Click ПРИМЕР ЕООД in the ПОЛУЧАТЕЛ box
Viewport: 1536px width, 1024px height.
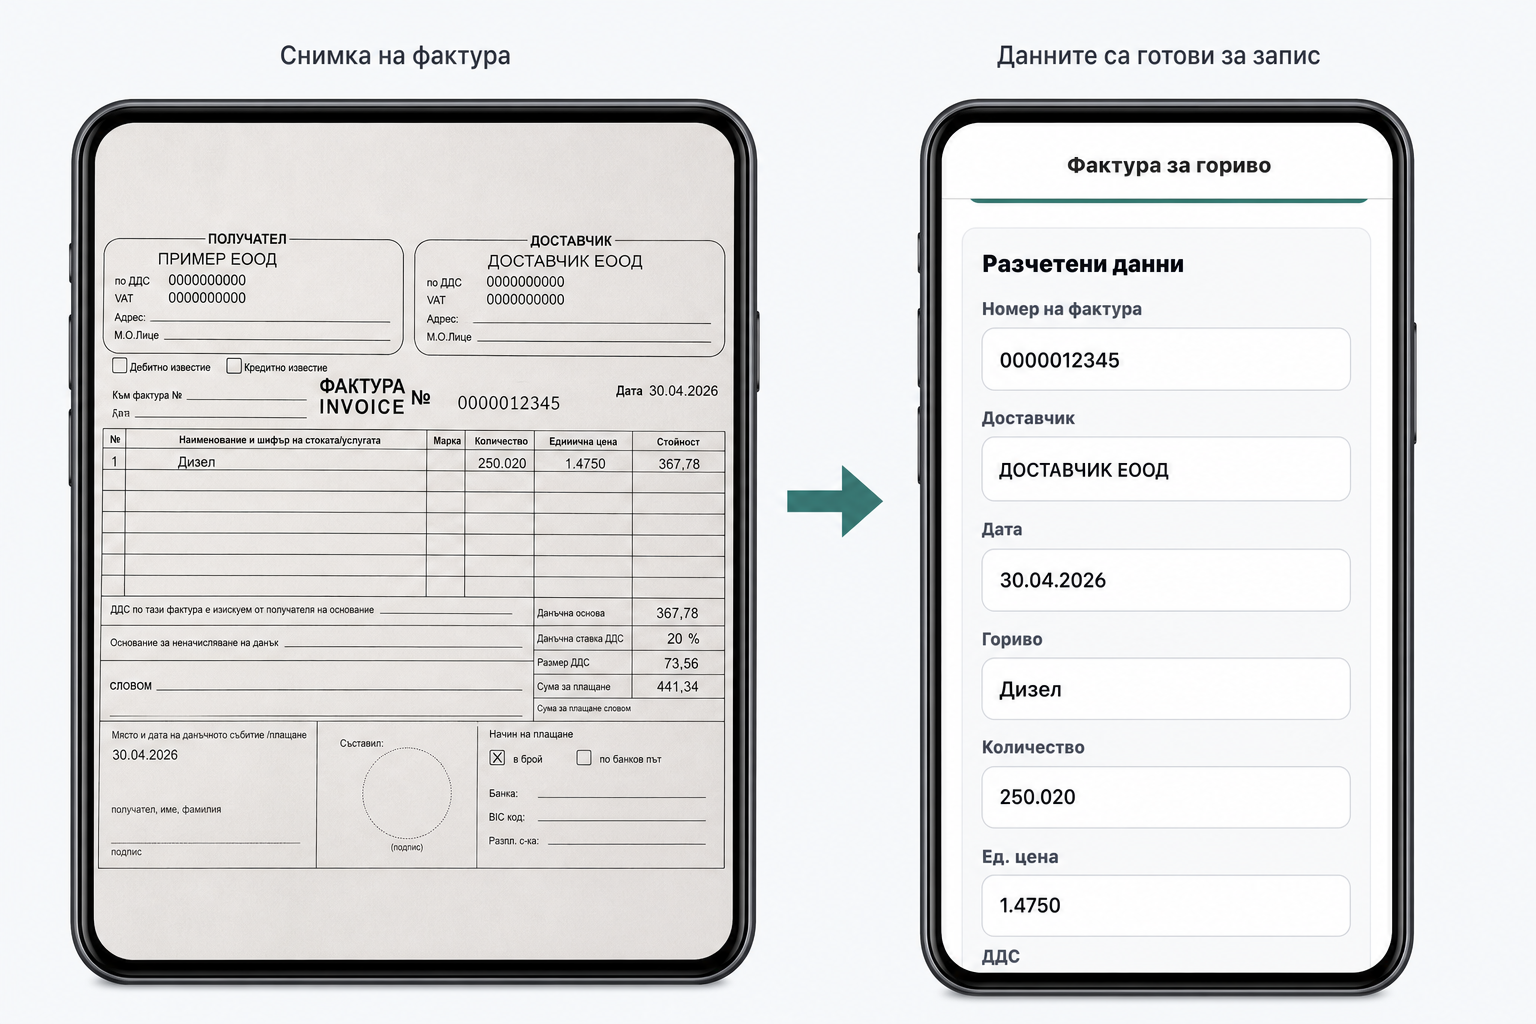click(x=217, y=259)
